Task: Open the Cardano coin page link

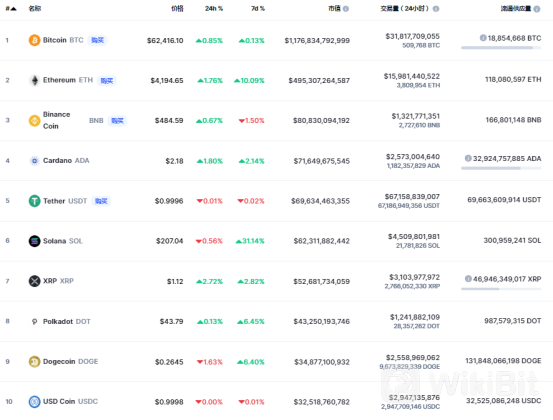Action: click(x=57, y=160)
